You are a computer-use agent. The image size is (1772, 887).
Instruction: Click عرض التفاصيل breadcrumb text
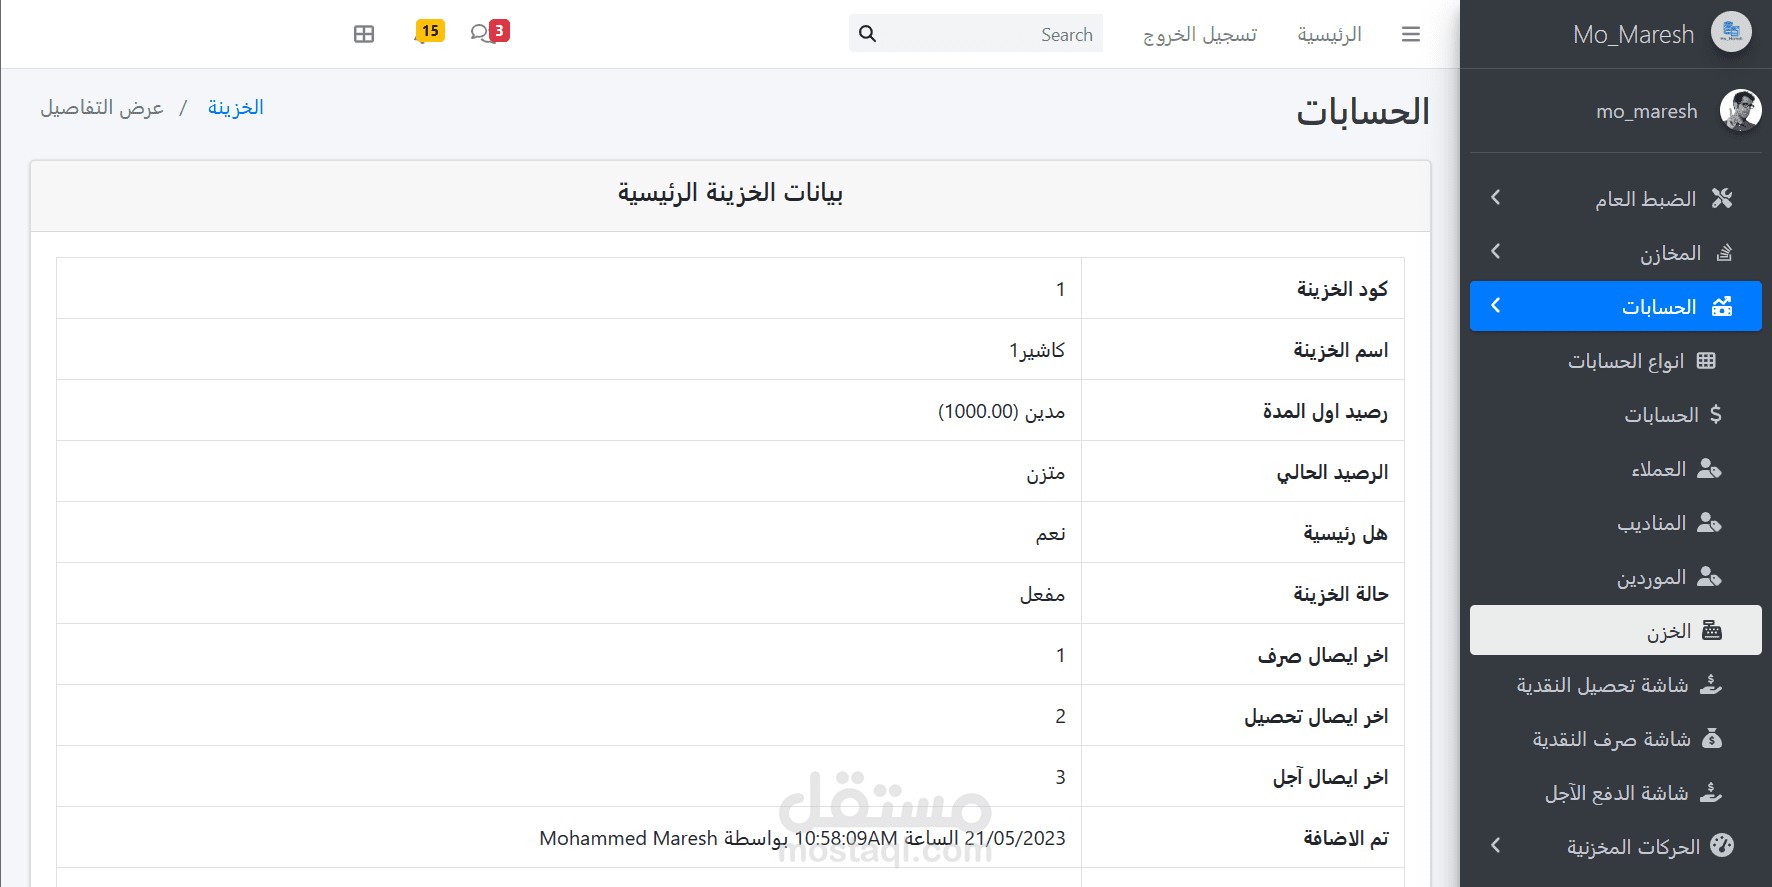click(x=102, y=107)
